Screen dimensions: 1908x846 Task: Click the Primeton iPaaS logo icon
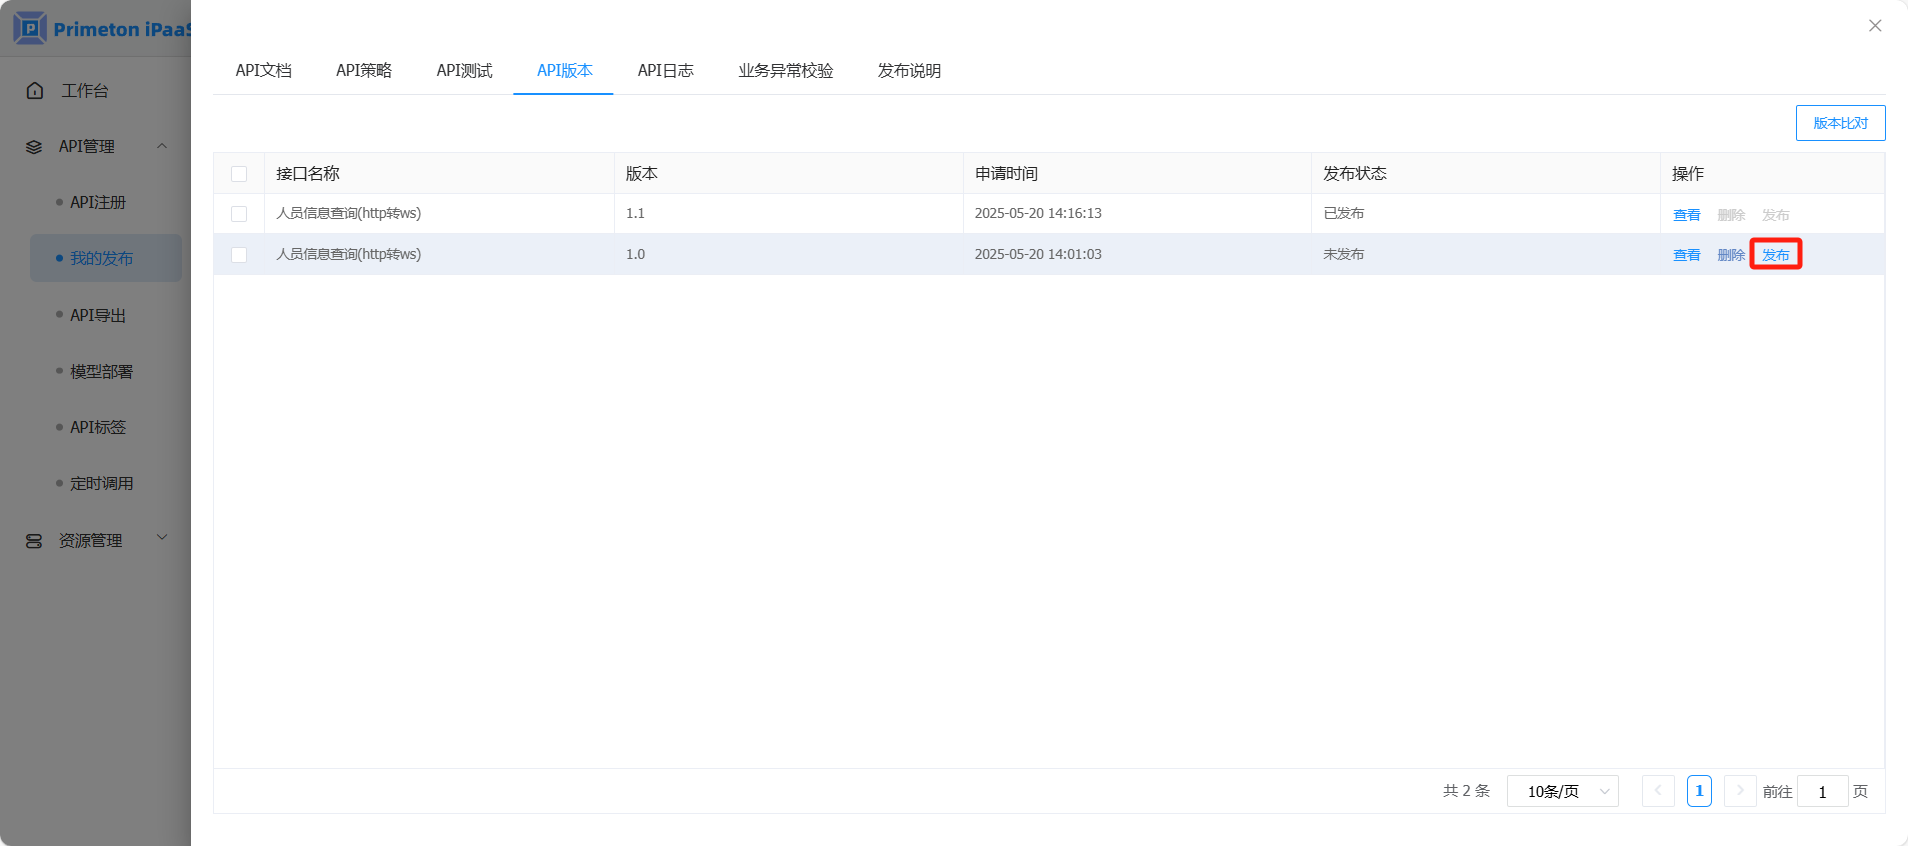tap(30, 28)
